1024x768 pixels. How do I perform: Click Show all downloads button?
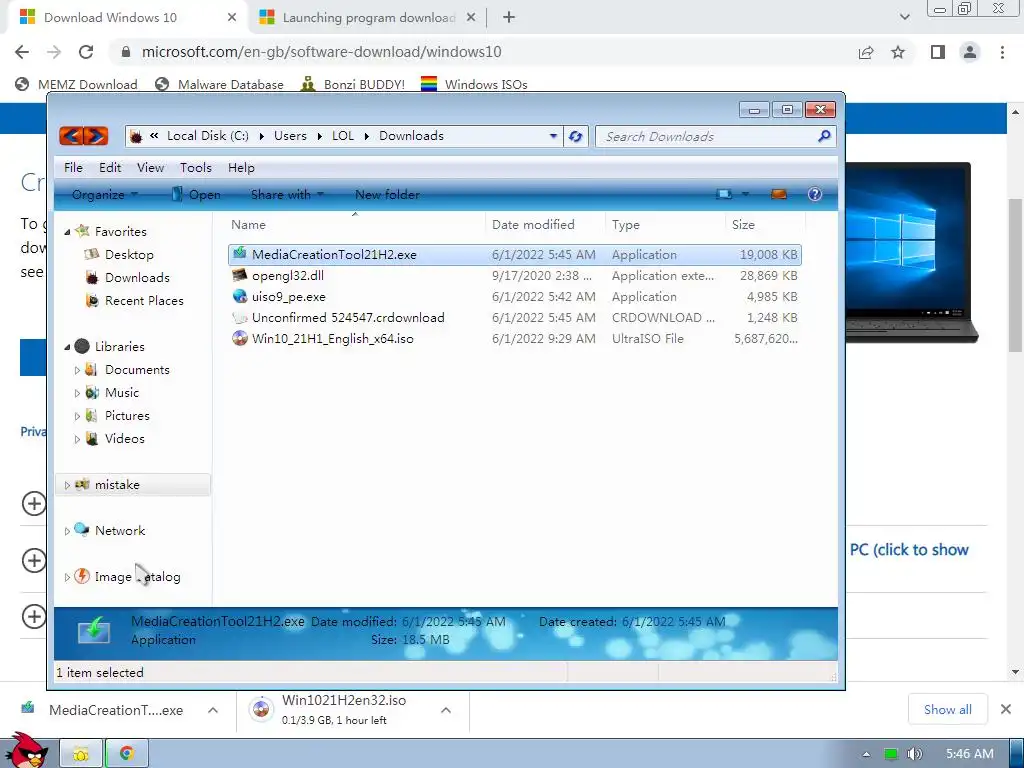click(x=947, y=709)
